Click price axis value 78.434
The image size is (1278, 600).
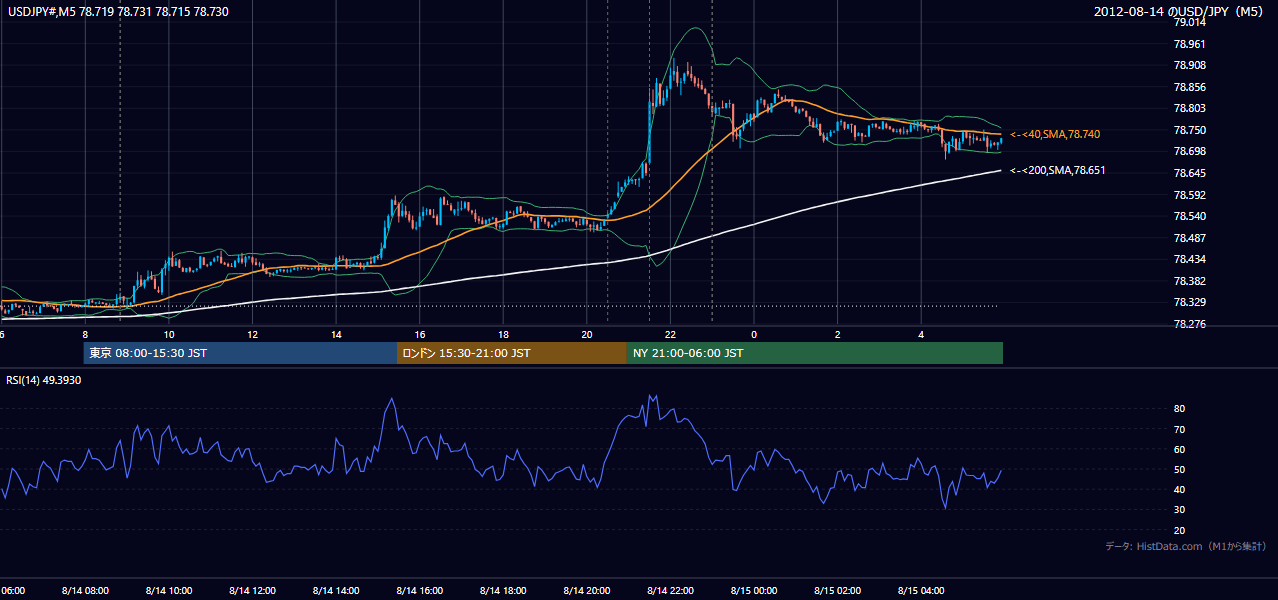click(x=1190, y=259)
